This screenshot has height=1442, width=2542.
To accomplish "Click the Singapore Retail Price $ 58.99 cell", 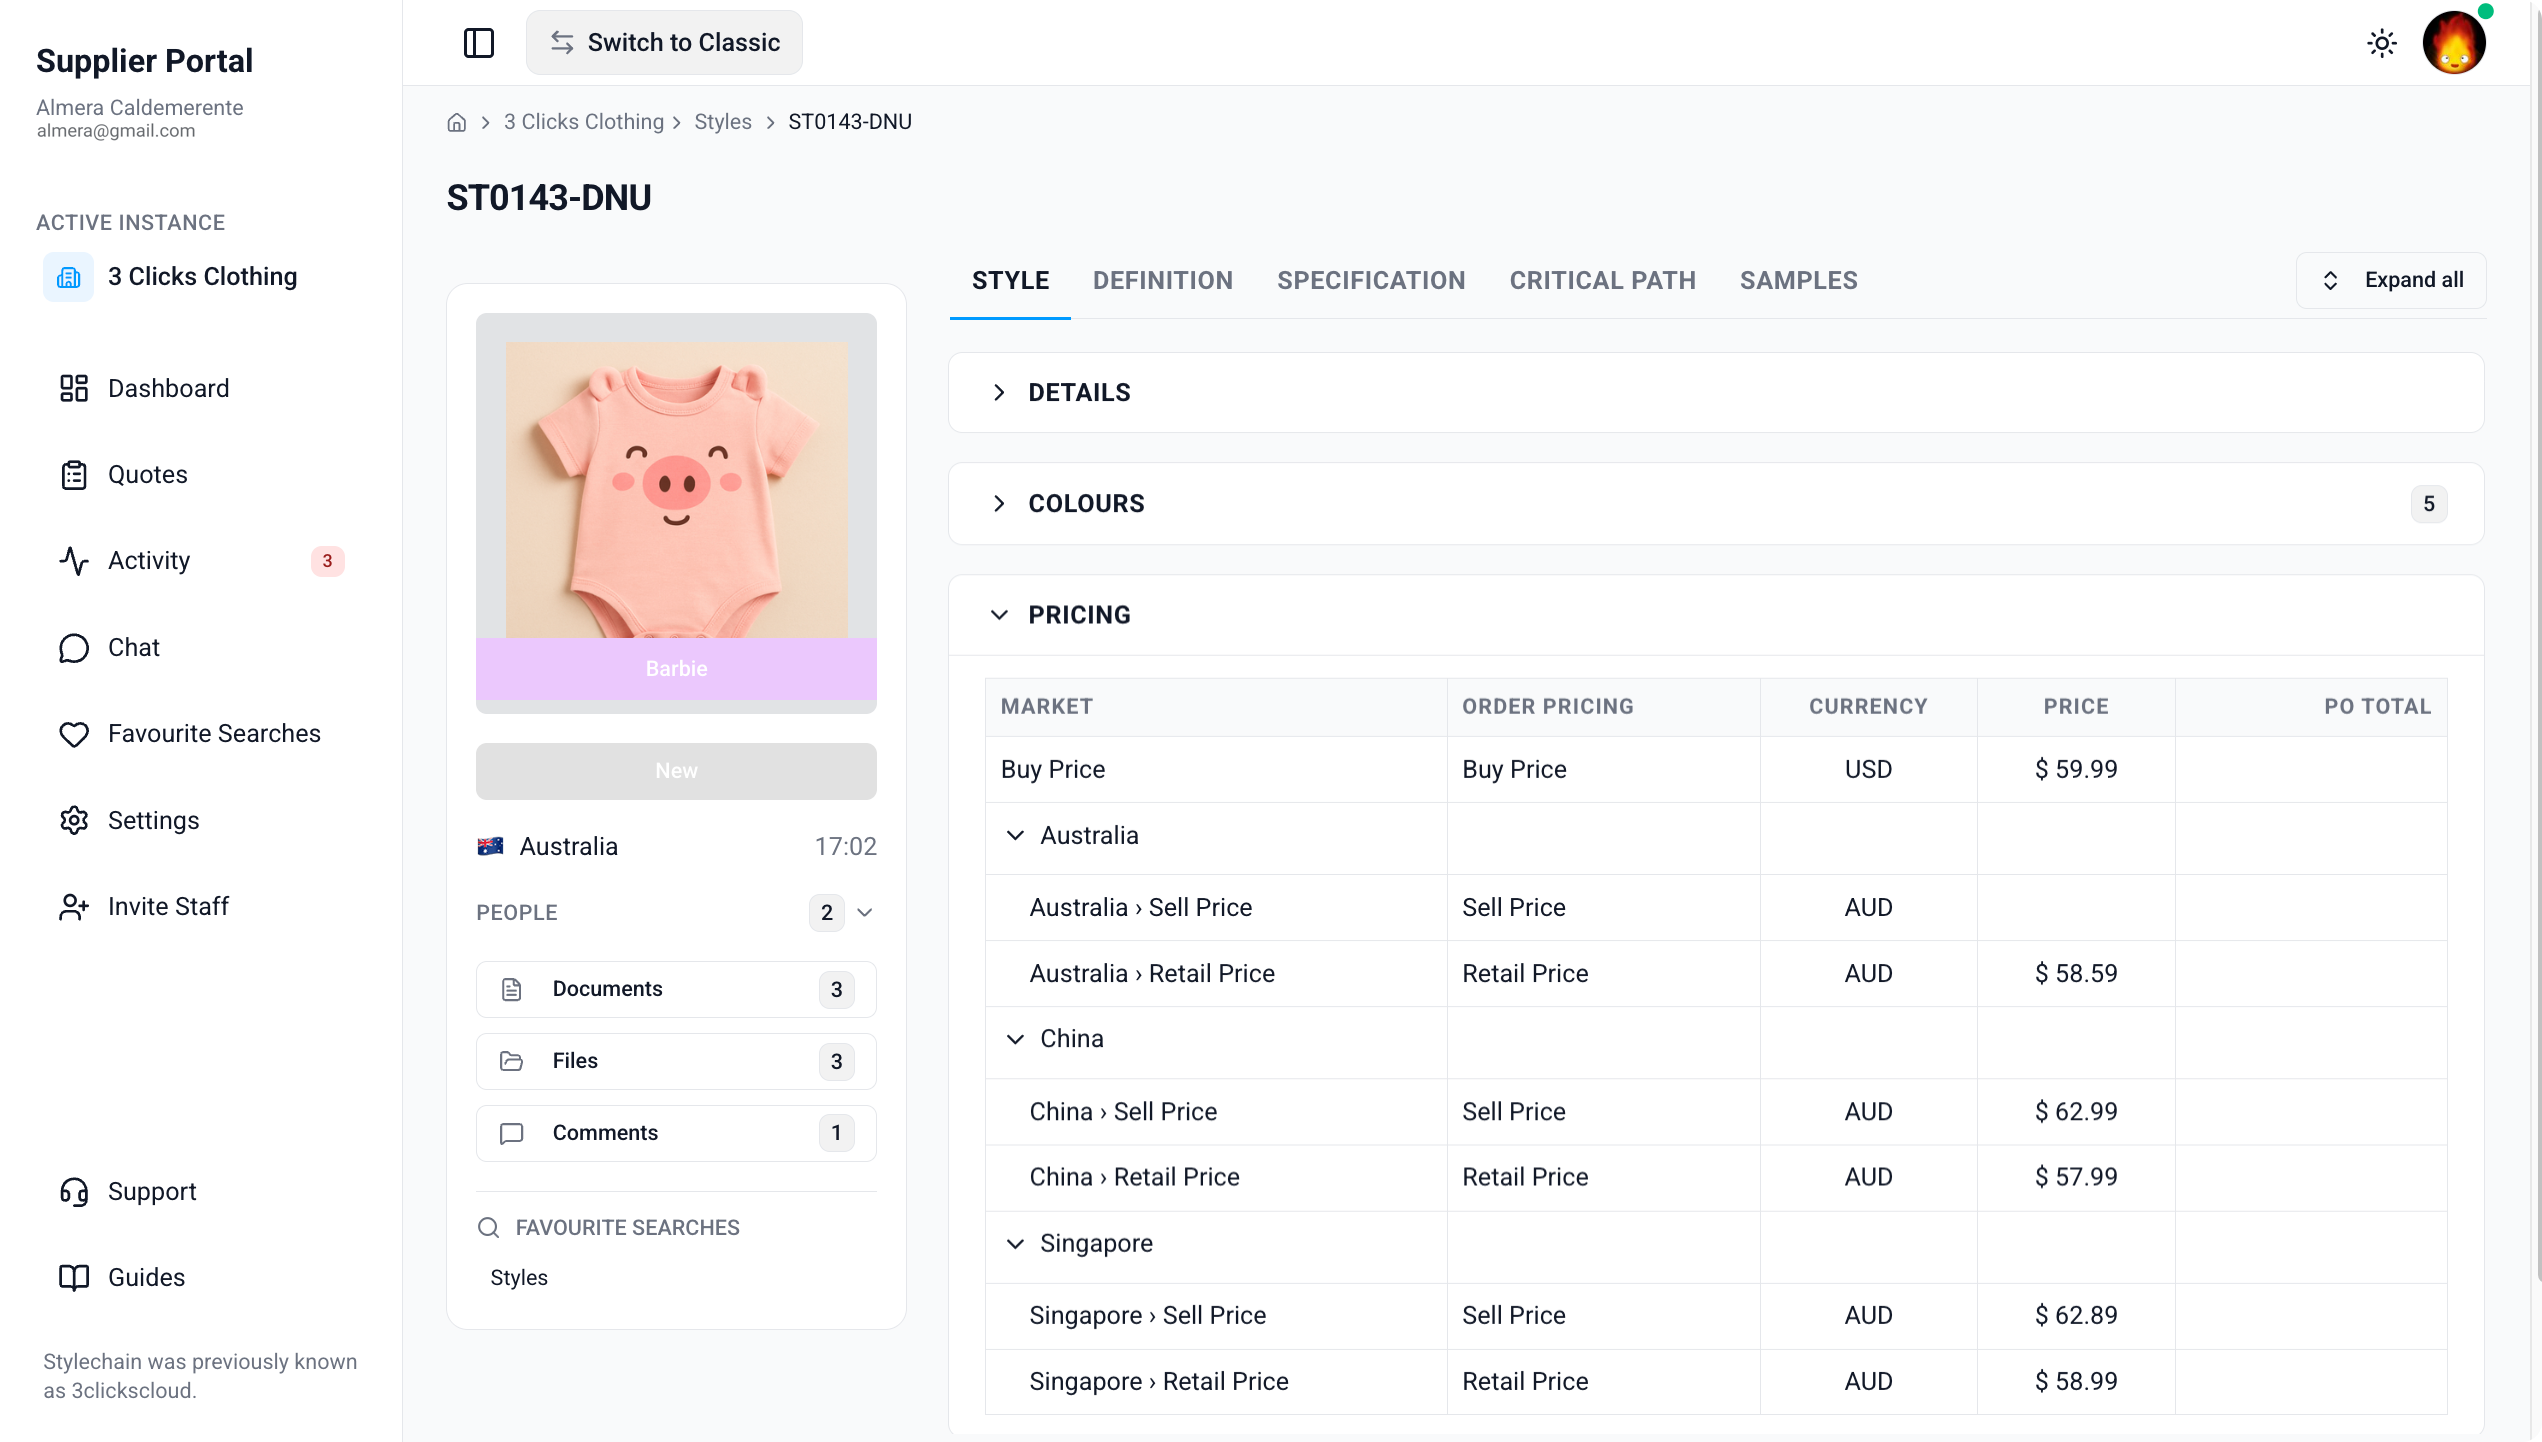I will tap(2076, 1381).
